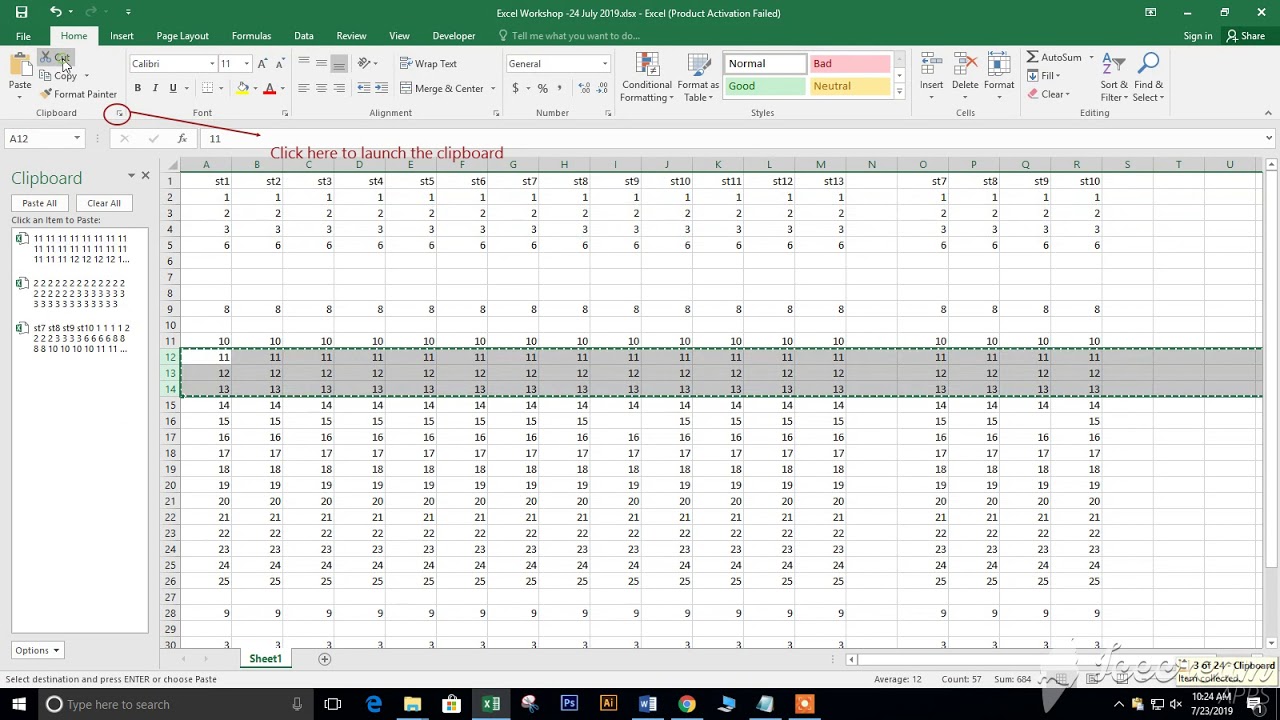Click the Insert cells icon
Viewport: 1280px width, 720px height.
click(931, 65)
